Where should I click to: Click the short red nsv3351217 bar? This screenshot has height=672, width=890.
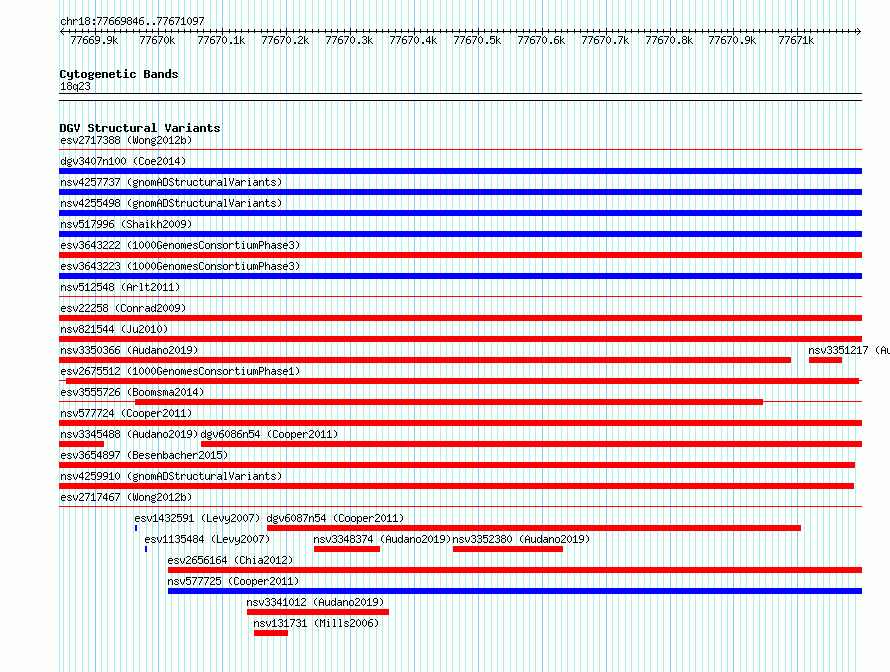[825, 360]
